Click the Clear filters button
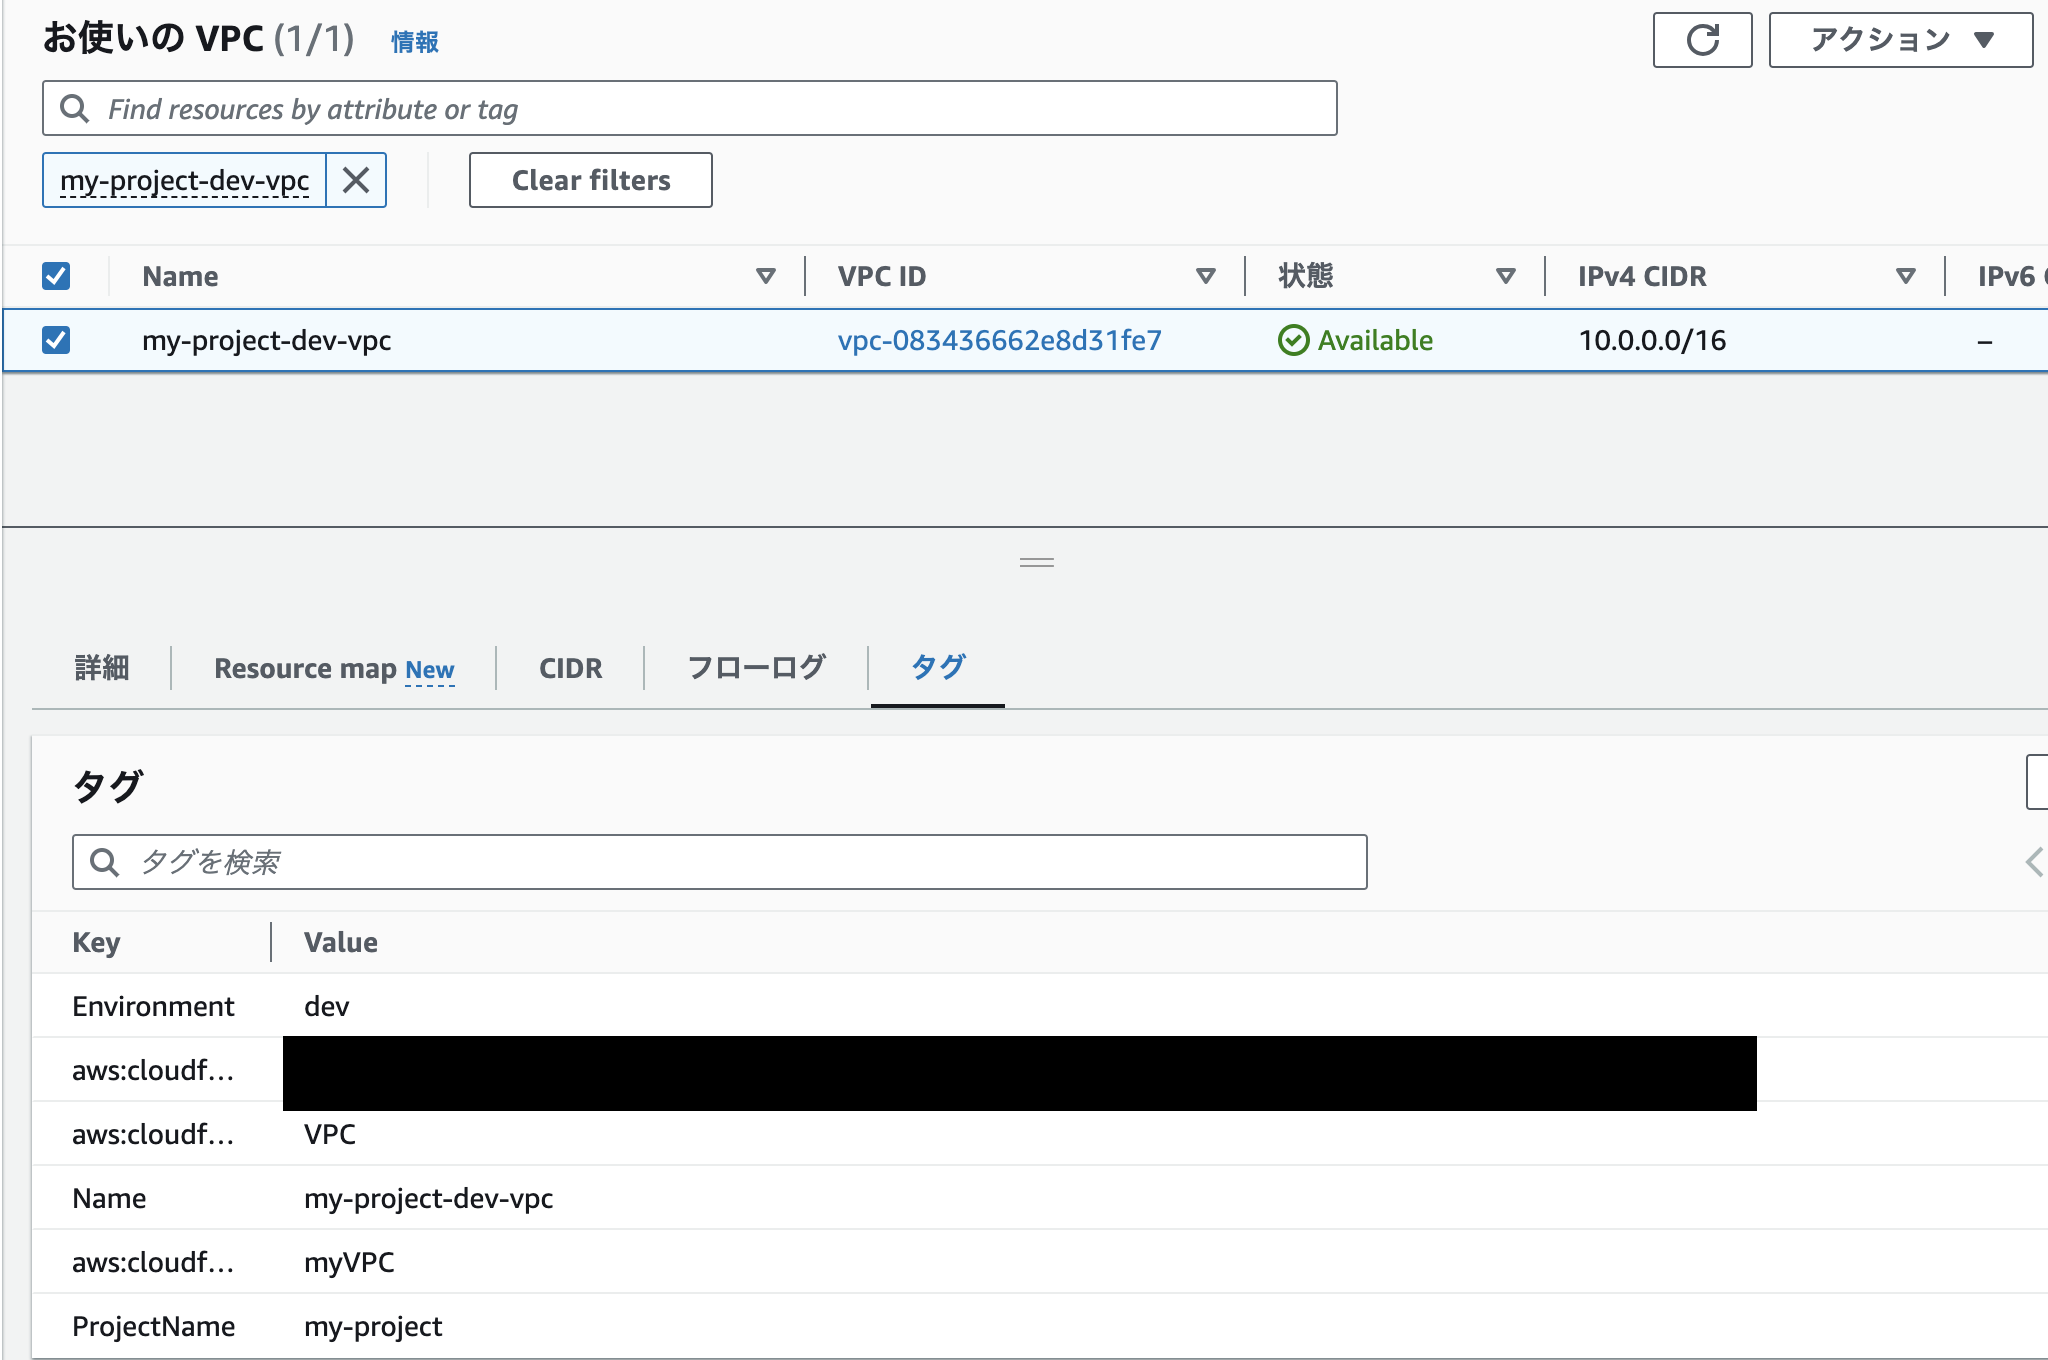The image size is (2048, 1360). click(x=590, y=180)
